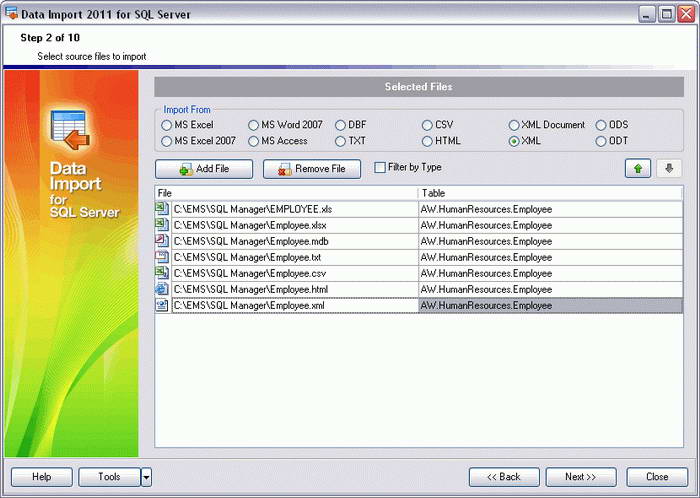
Task: Click the Close button at bottom
Action: click(x=657, y=477)
